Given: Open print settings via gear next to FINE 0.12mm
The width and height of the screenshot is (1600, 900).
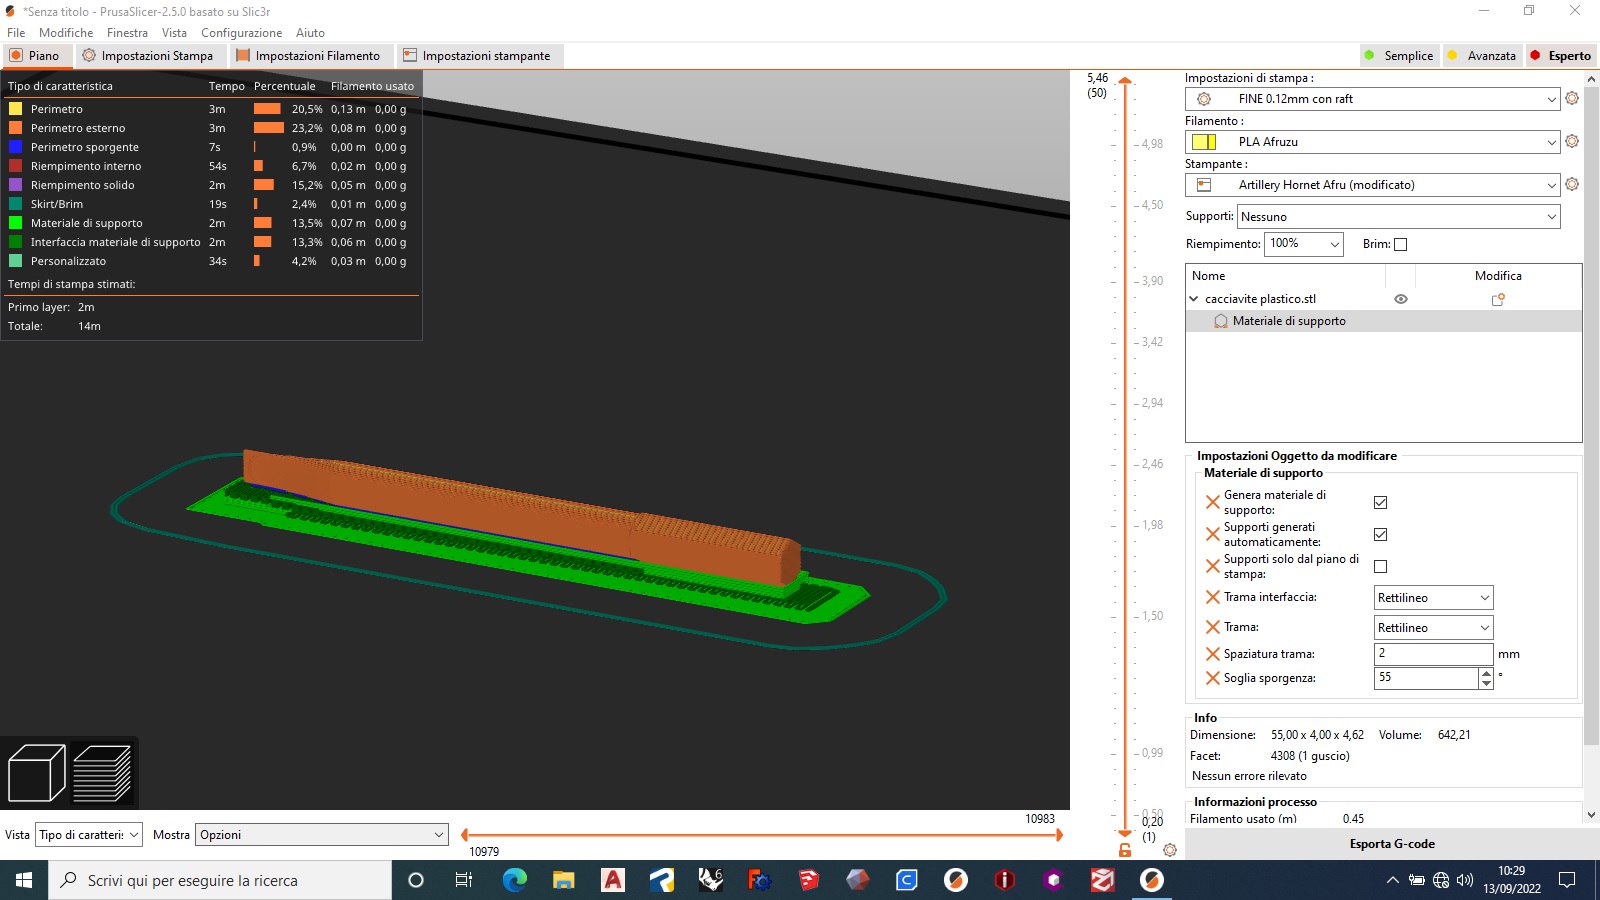Looking at the screenshot, I should tap(1572, 98).
